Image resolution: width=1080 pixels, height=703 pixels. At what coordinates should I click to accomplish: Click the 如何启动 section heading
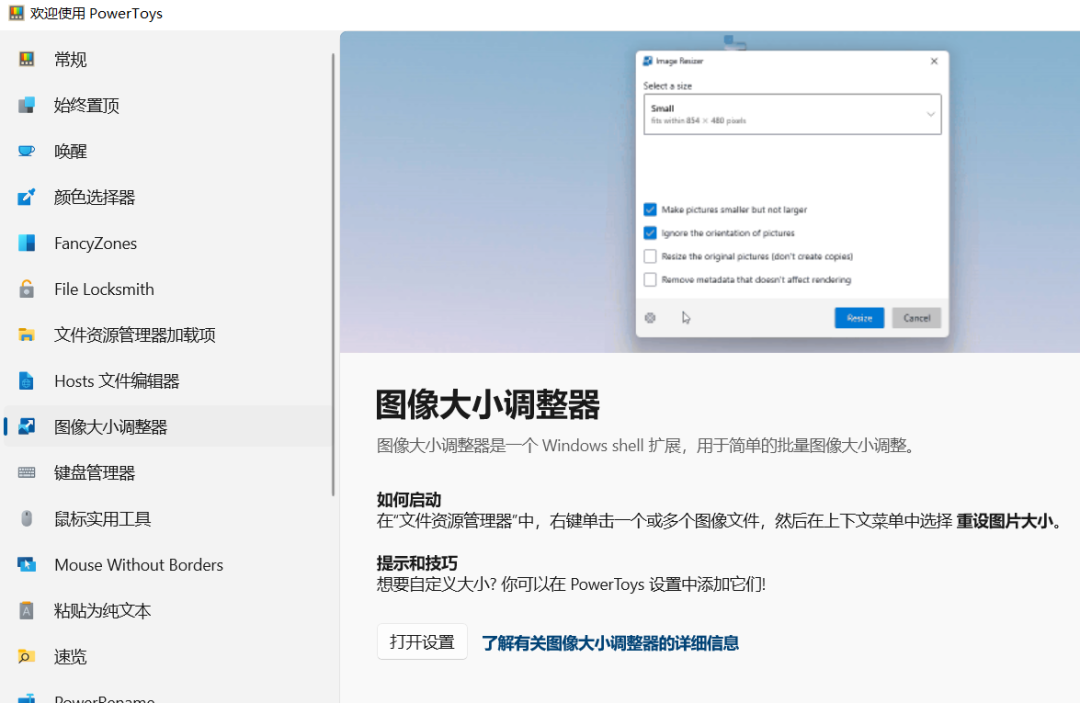pyautogui.click(x=408, y=499)
